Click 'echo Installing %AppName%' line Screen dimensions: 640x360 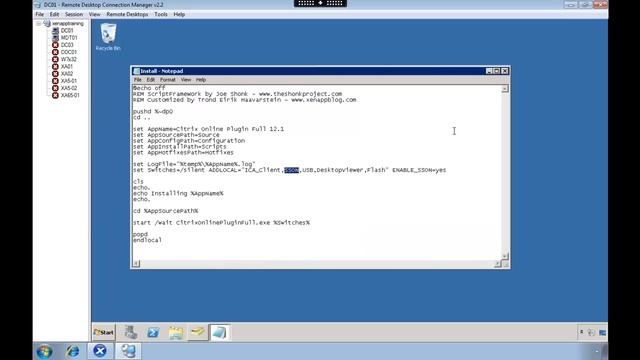click(x=178, y=193)
